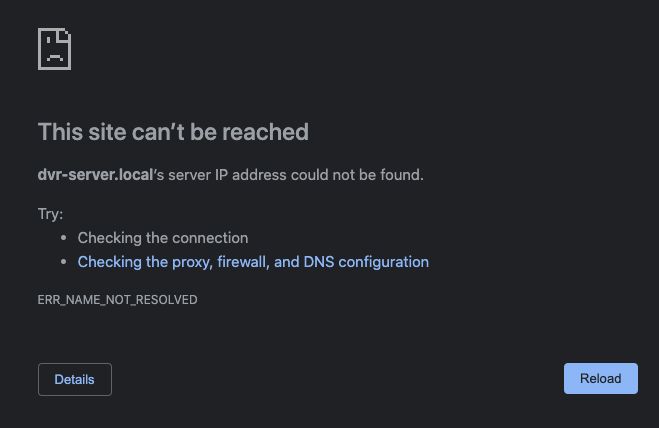Click the ERR_NAME_NOT_RESOLVED error code
The image size is (659, 428).
click(117, 299)
